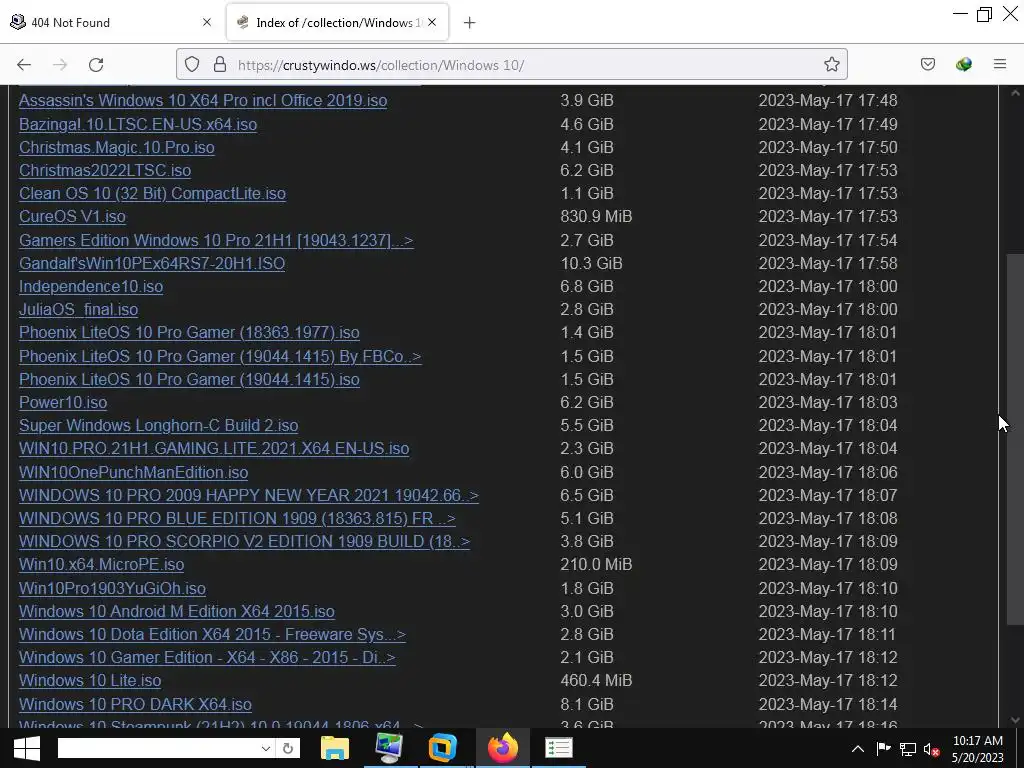This screenshot has width=1024, height=768.
Task: Click the browser forward arrow
Action: click(60, 65)
